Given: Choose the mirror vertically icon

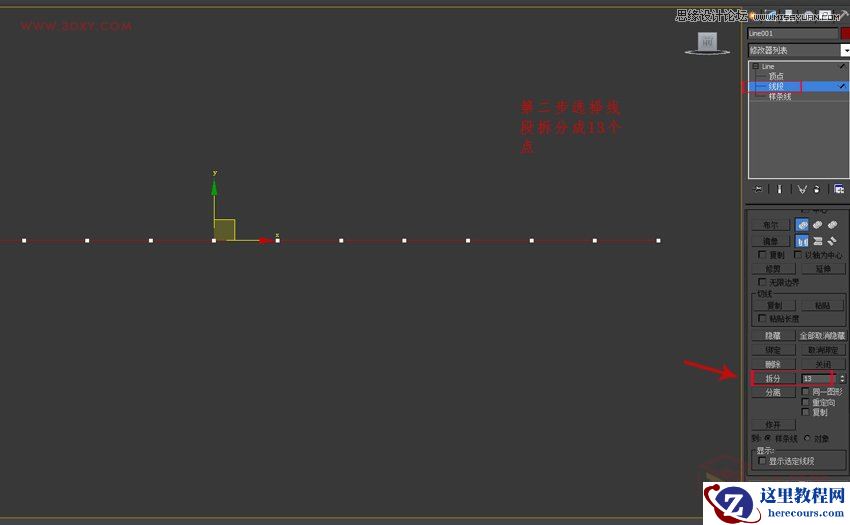Looking at the screenshot, I should pyautogui.click(x=817, y=241).
